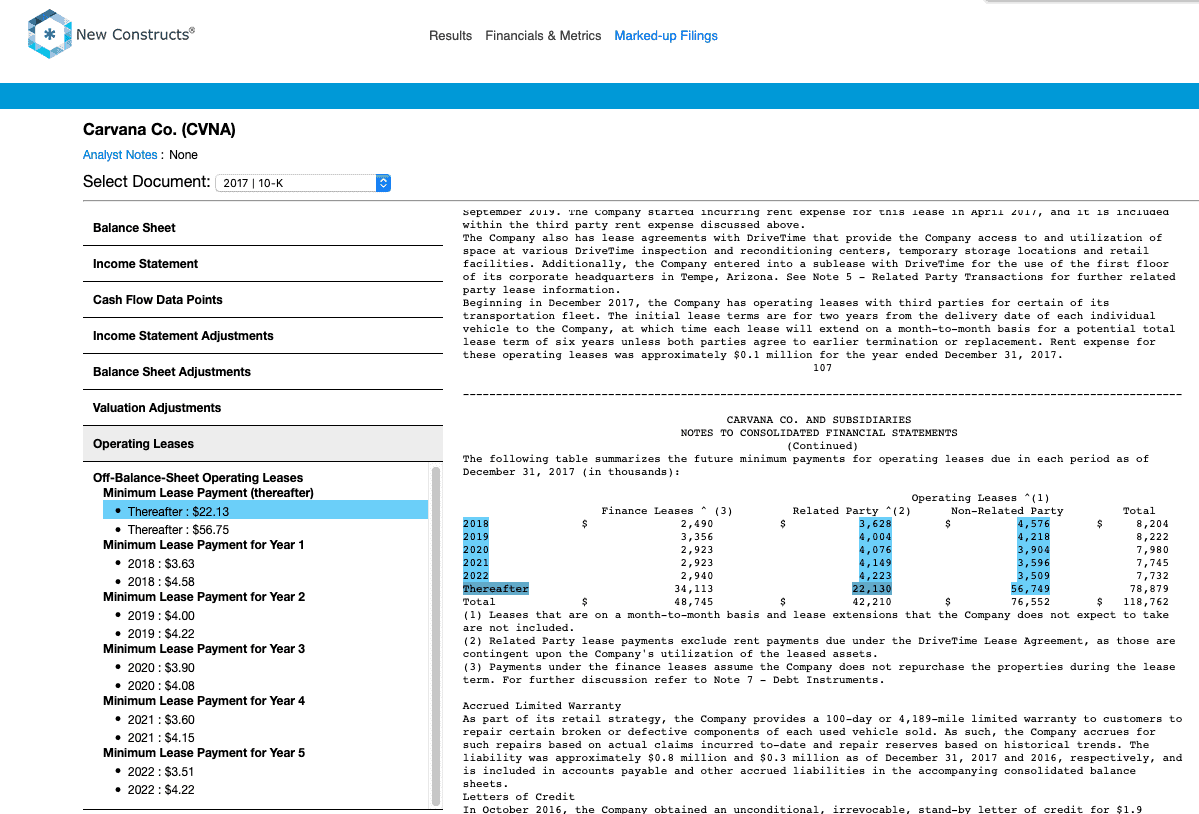Click highlighted 4,076 value for 2020

tap(876, 550)
